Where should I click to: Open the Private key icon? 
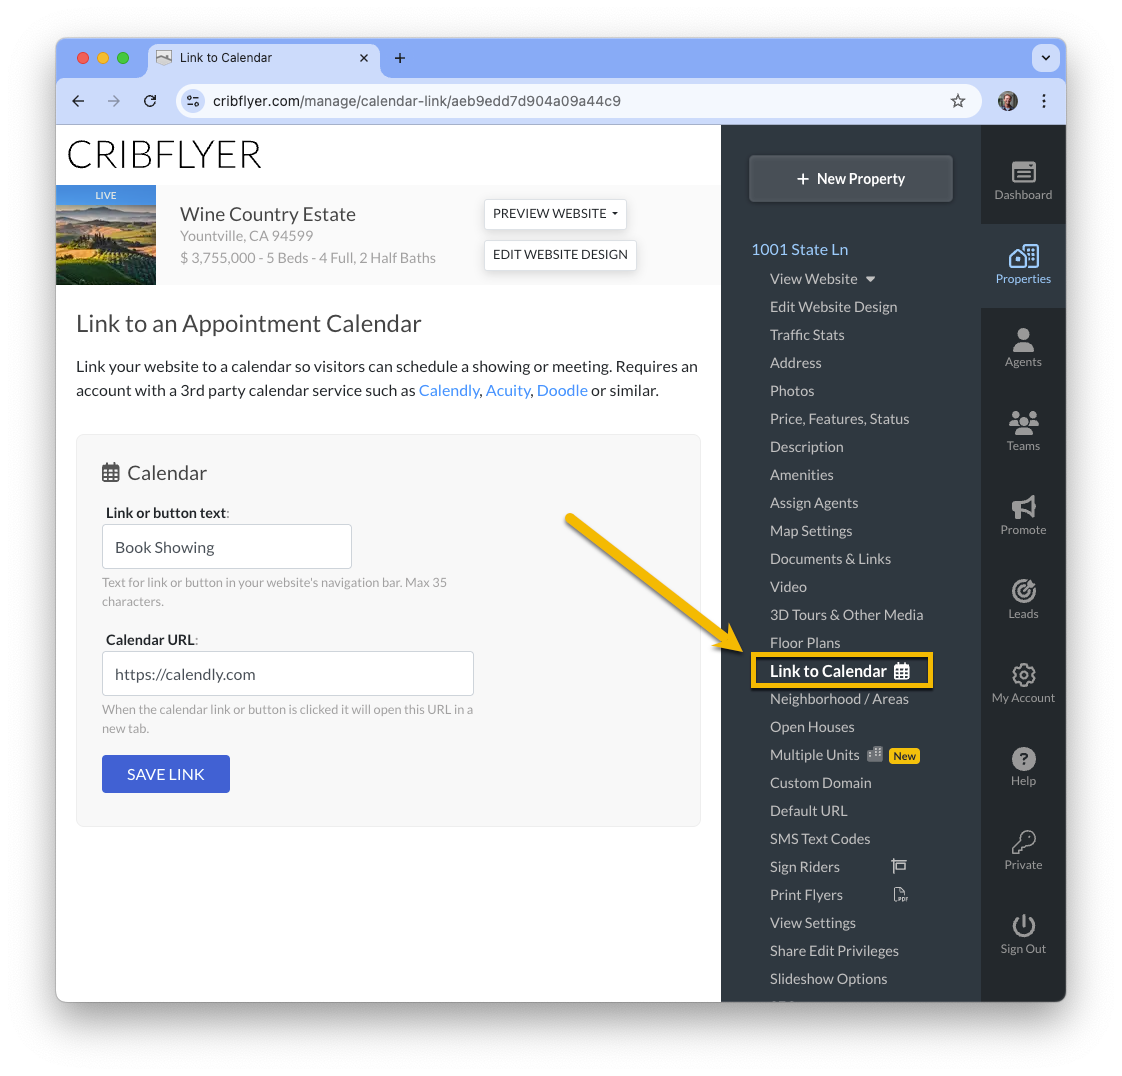(1023, 842)
